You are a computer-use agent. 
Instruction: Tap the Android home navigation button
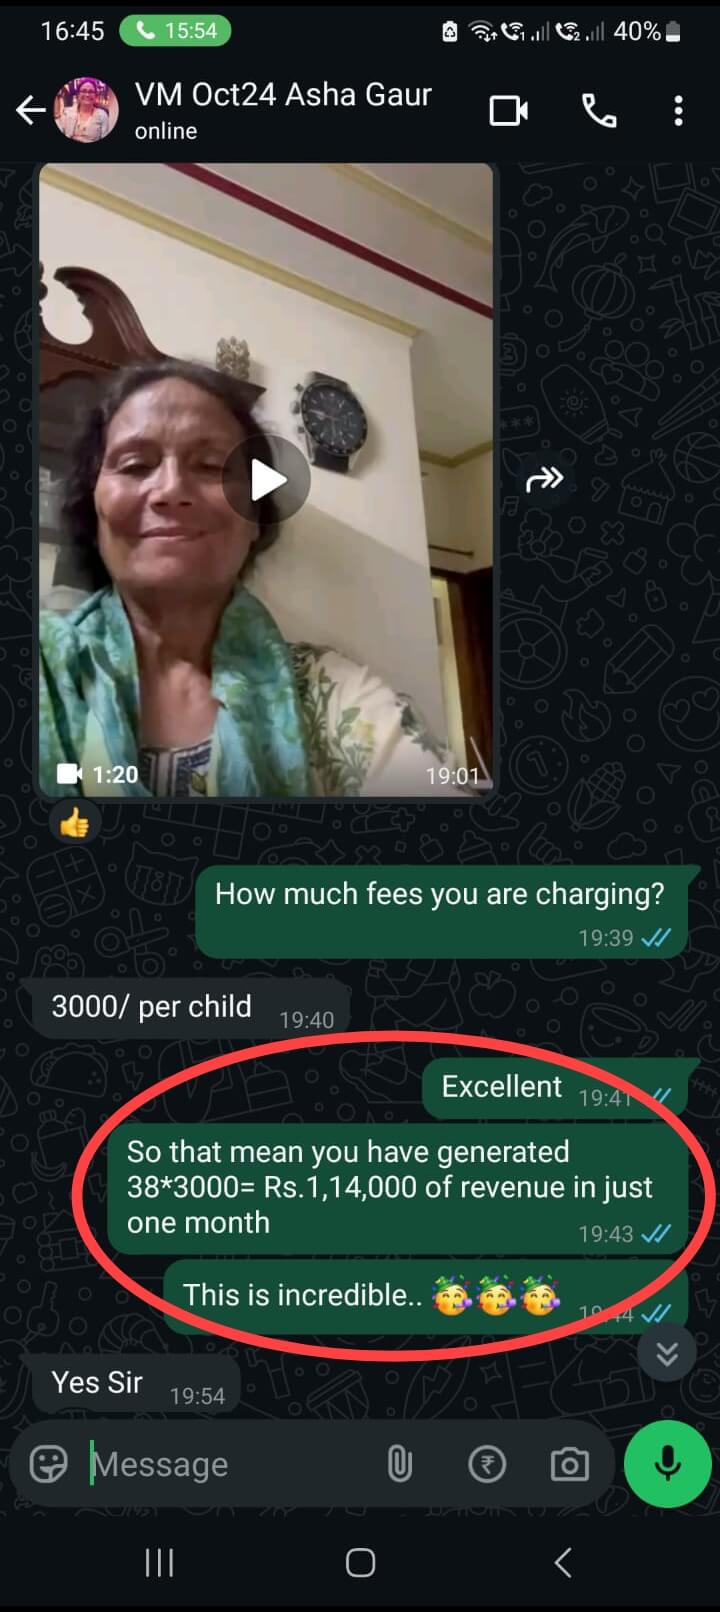click(x=360, y=1562)
